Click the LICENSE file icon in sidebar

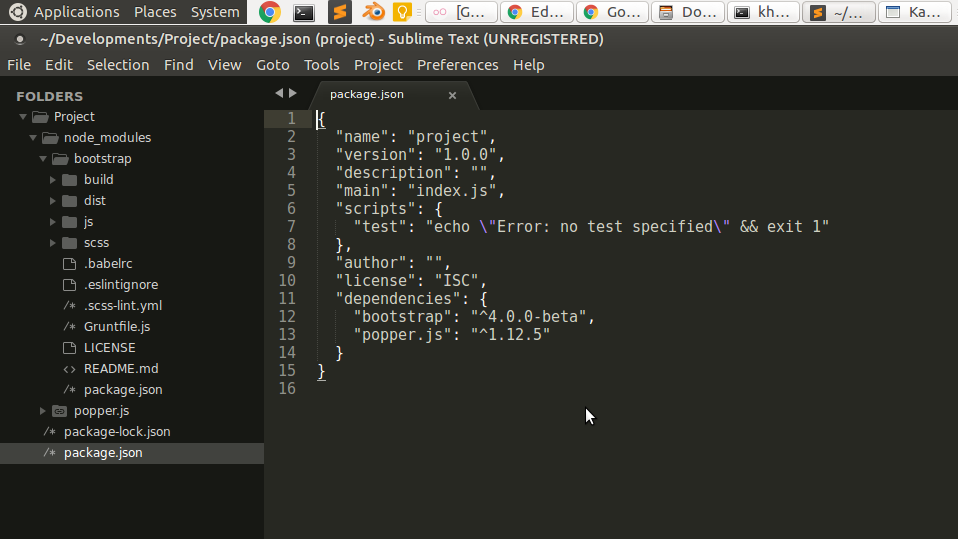click(x=69, y=348)
